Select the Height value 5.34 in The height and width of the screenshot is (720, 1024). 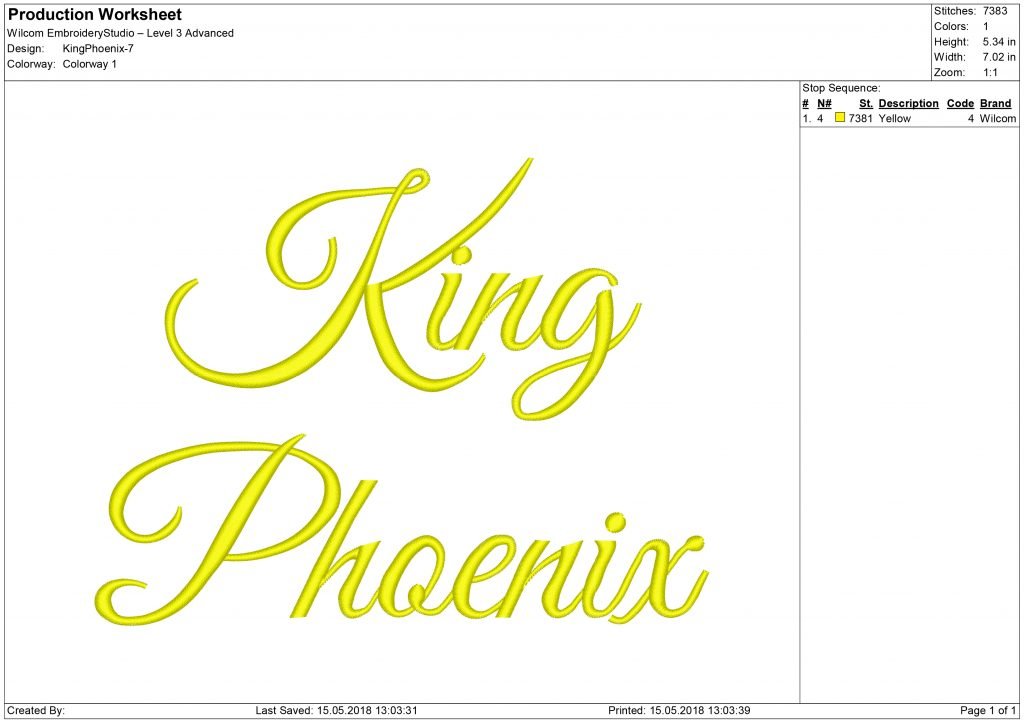pos(1000,42)
